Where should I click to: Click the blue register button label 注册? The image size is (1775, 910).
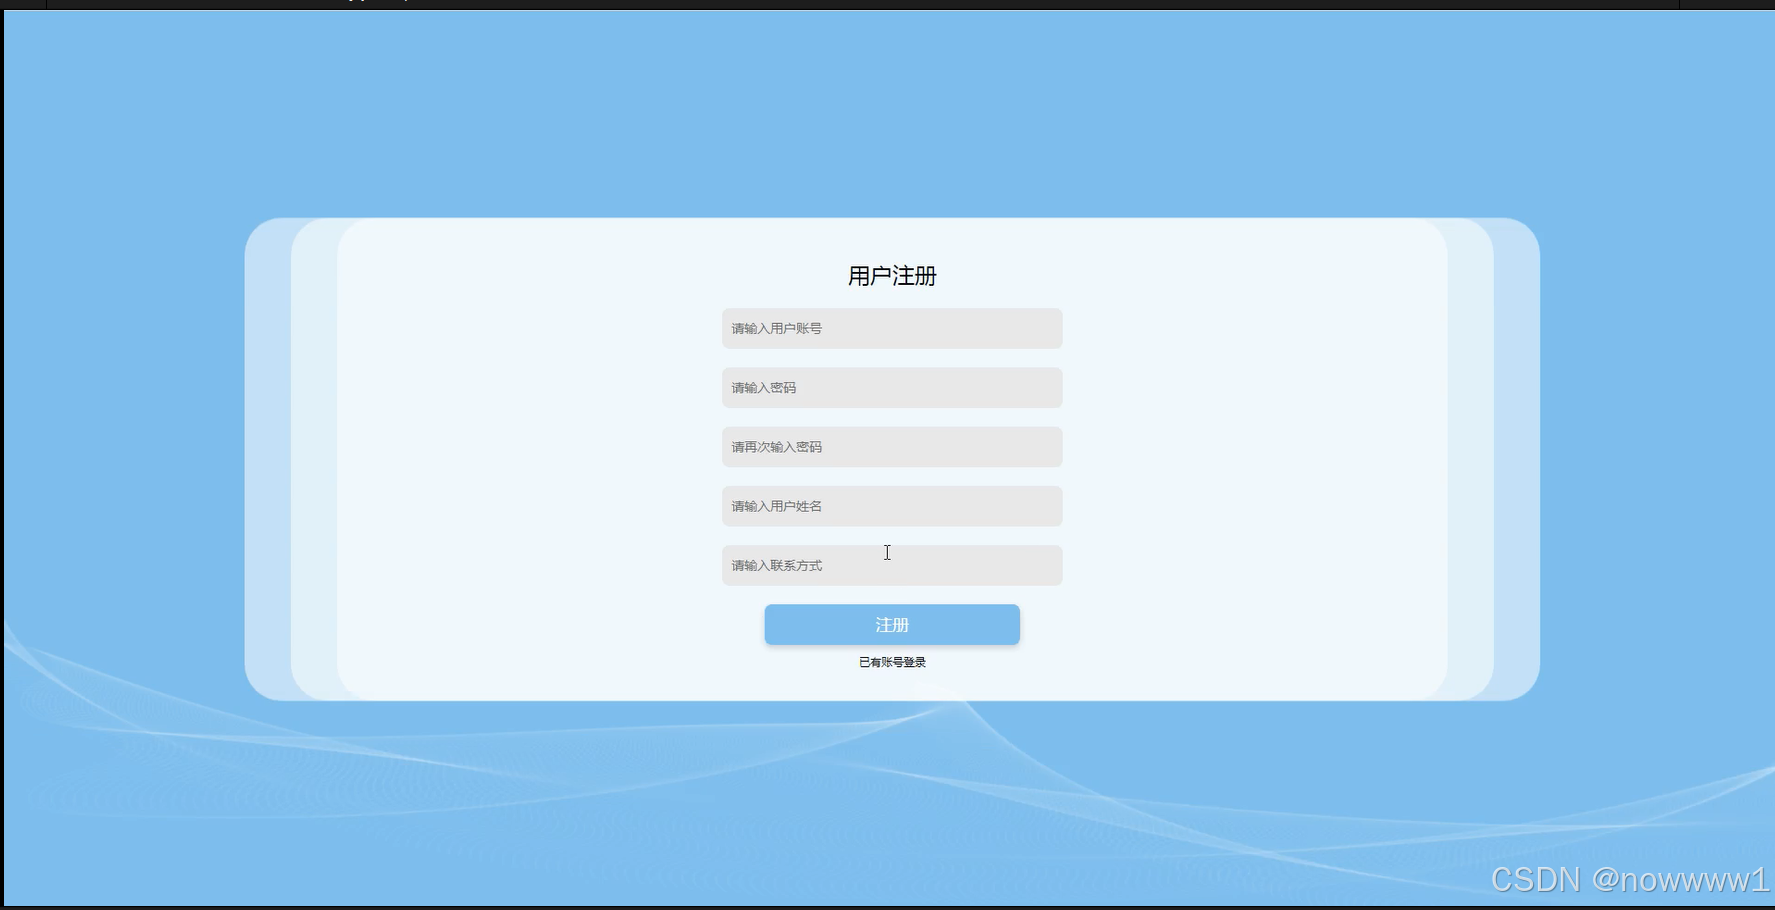[x=891, y=624]
